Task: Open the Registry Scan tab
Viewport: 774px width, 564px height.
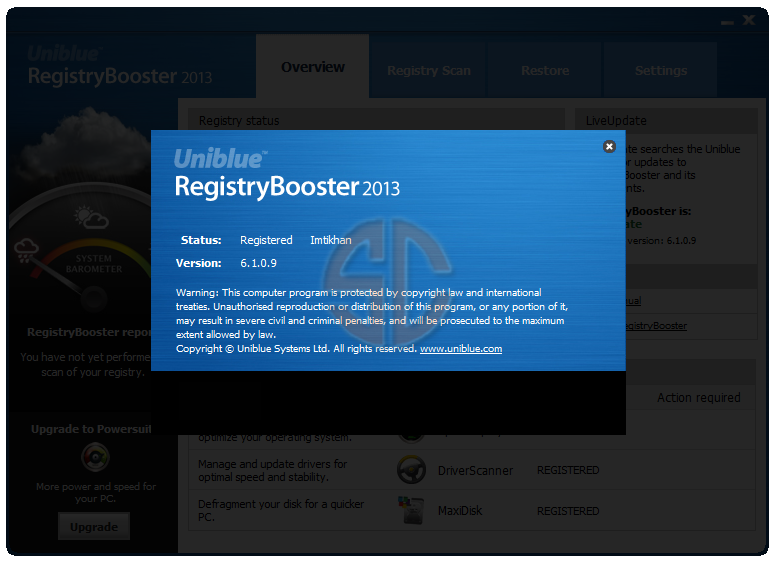Action: point(428,71)
